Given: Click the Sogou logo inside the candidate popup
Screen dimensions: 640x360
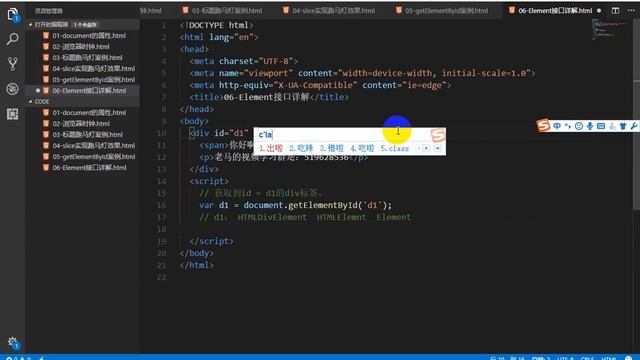Looking at the screenshot, I should [438, 135].
